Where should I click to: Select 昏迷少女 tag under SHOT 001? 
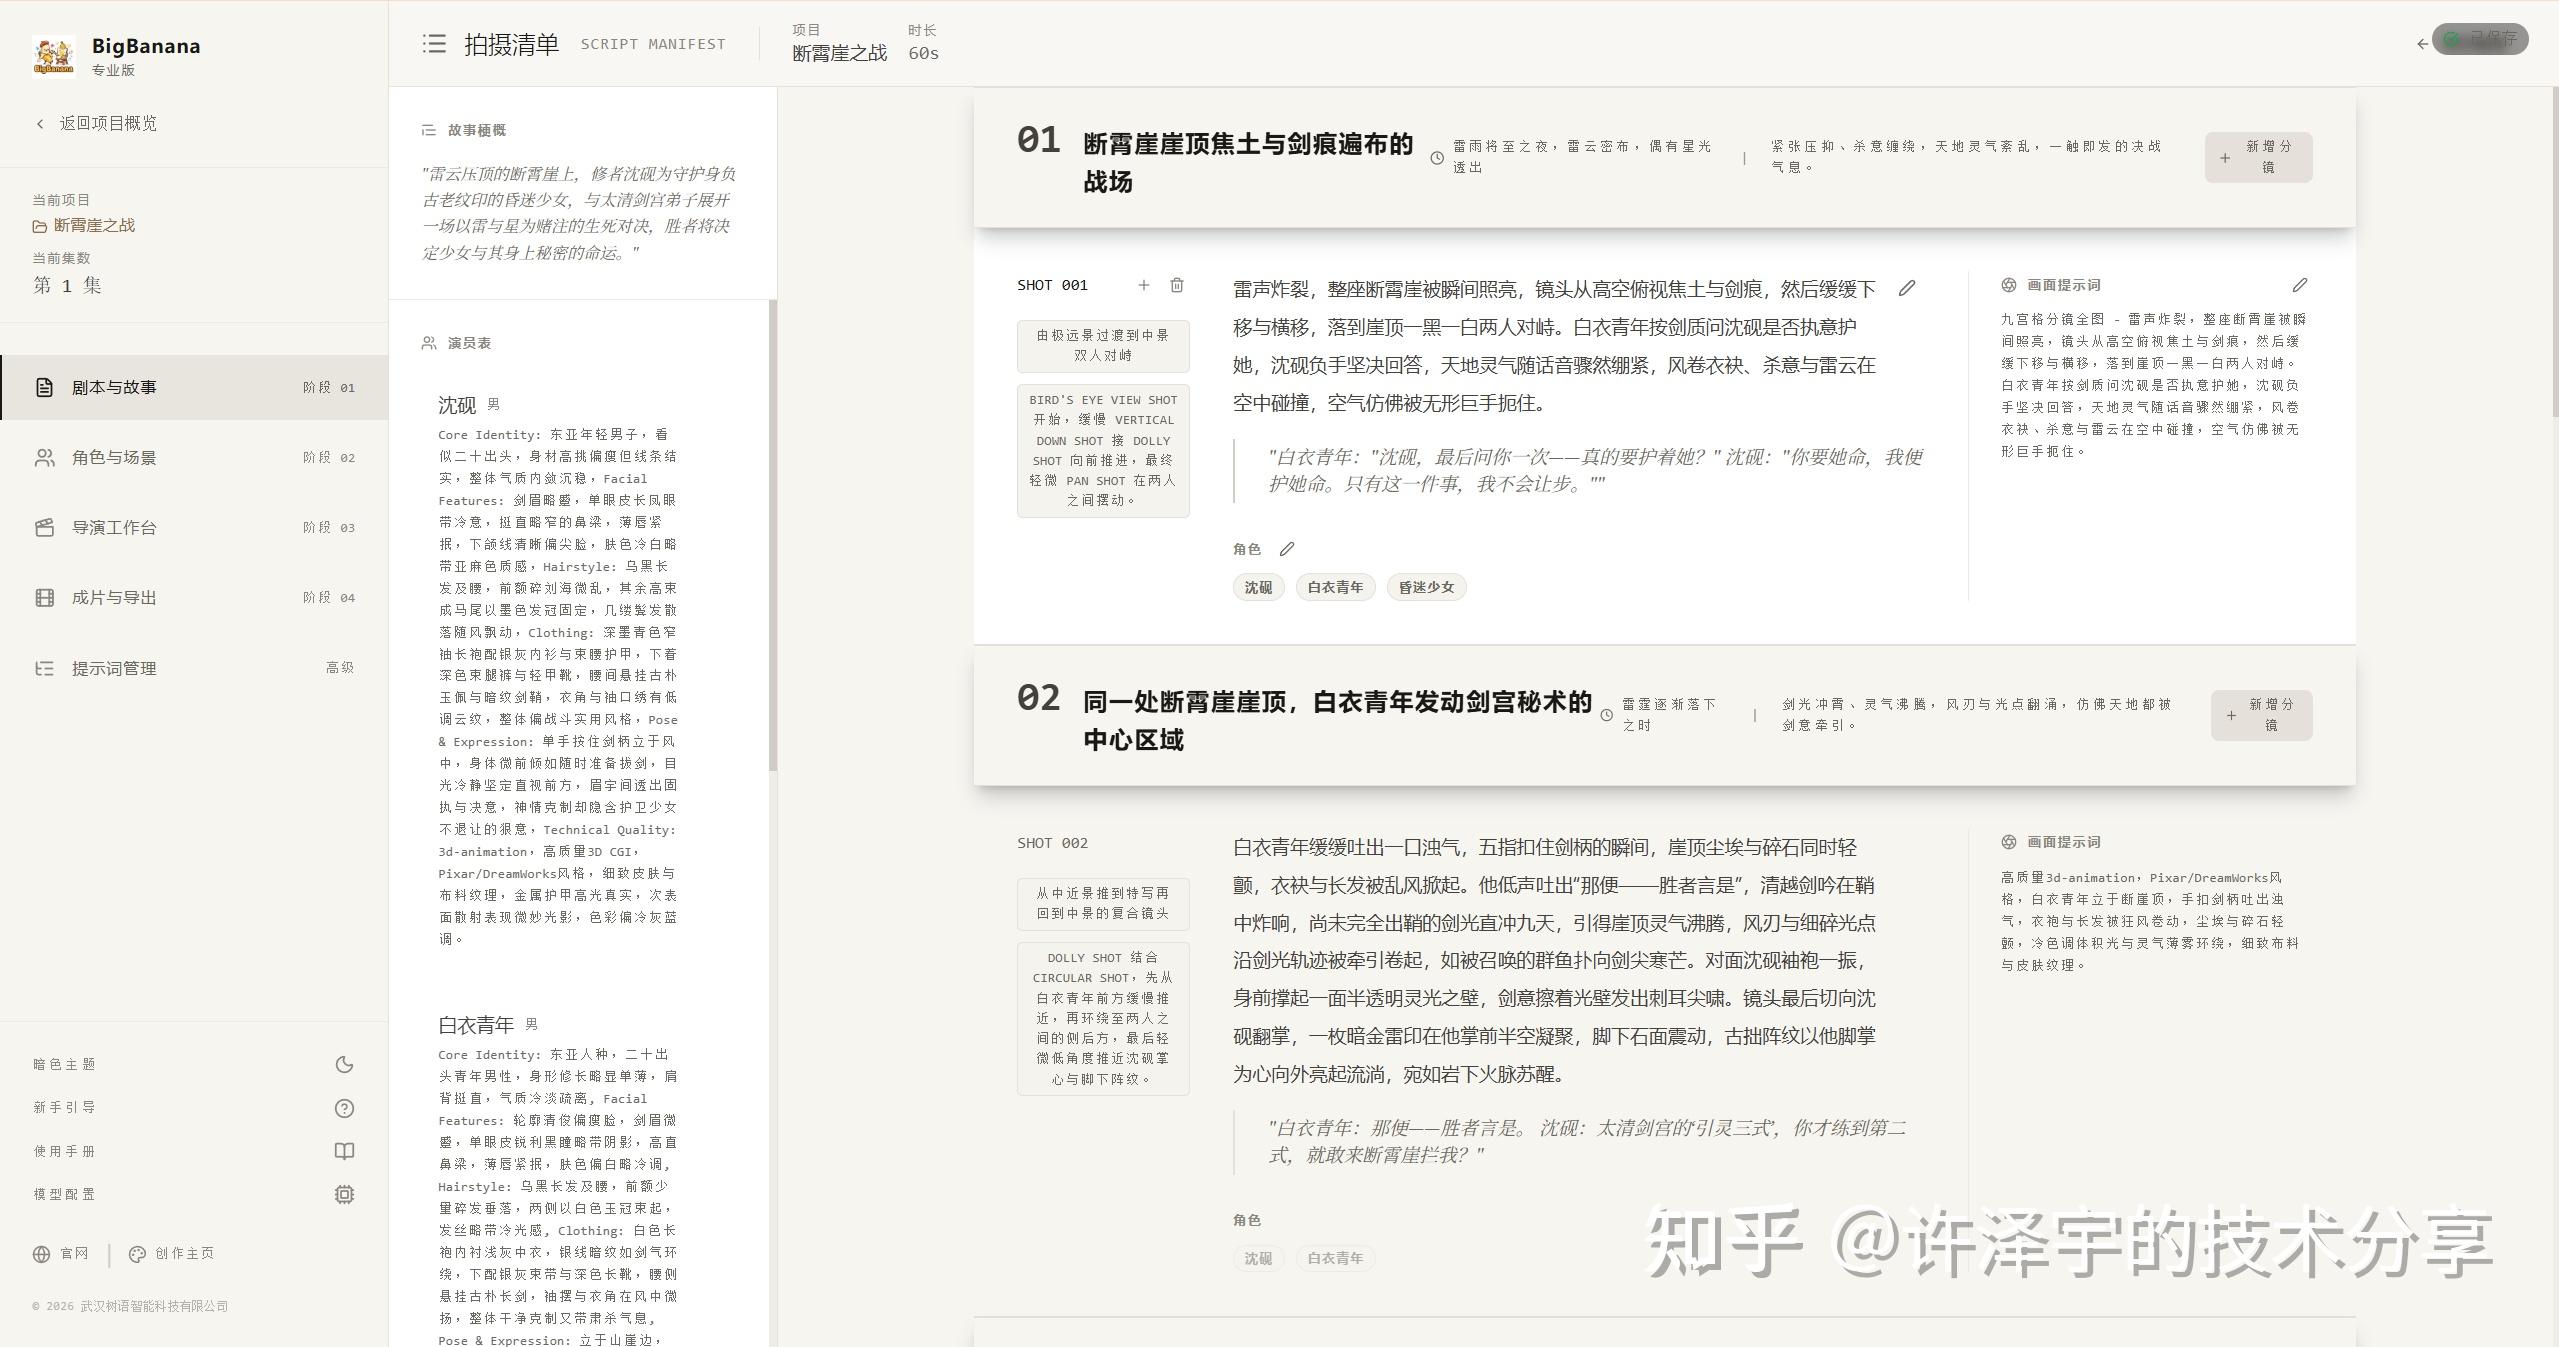[x=1426, y=587]
